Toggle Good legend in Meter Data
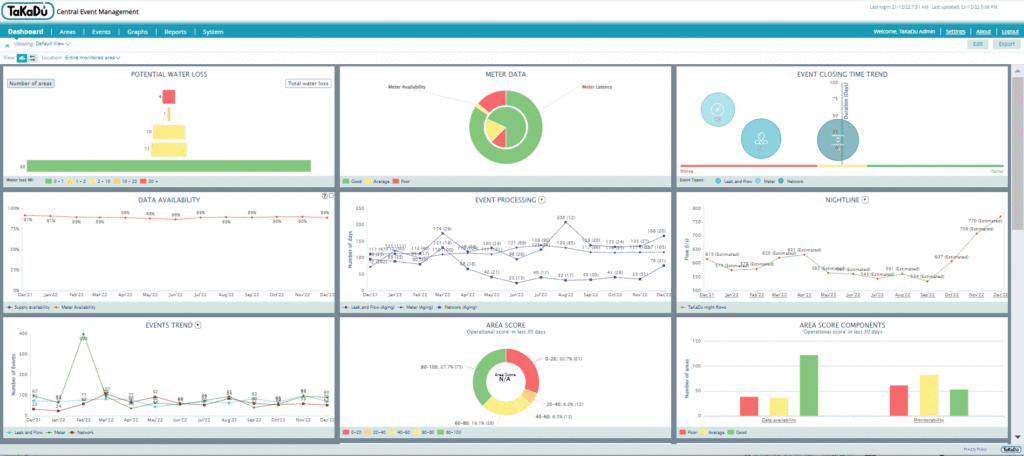Viewport: 1024px width, 456px height. click(x=353, y=181)
